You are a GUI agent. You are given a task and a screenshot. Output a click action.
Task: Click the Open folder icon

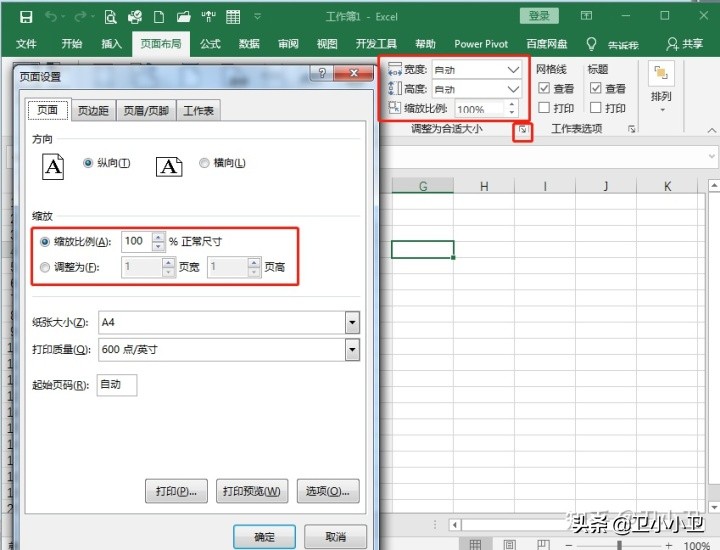click(184, 17)
